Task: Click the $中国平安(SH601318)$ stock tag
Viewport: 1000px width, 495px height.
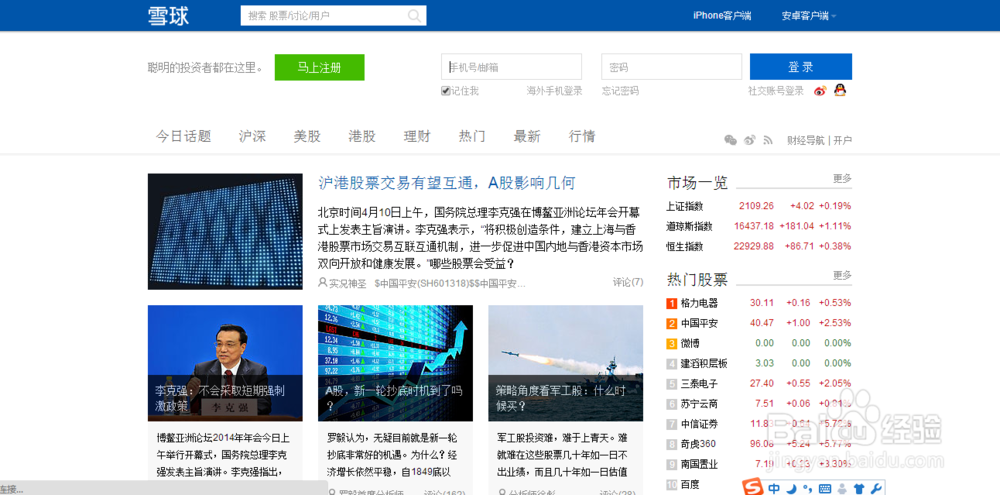Action: pyautogui.click(x=423, y=283)
